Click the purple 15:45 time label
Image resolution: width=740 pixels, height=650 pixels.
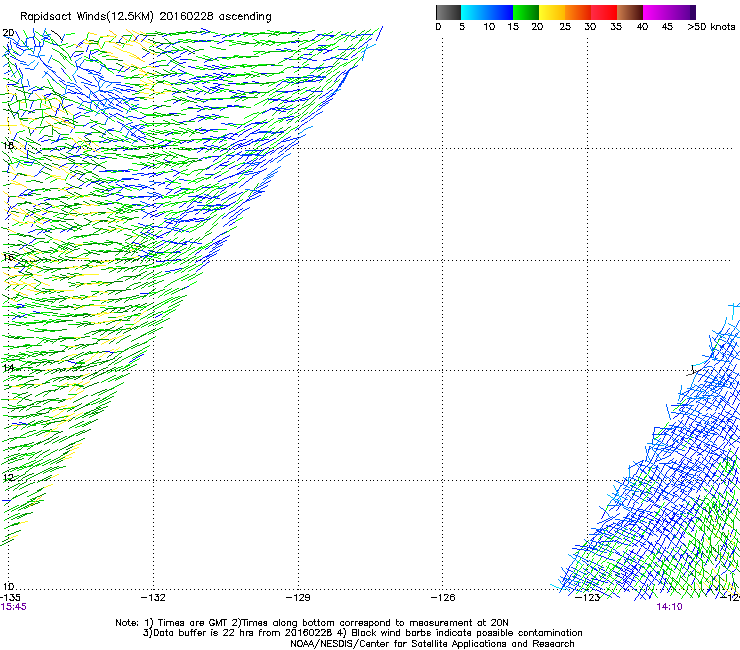coord(14,607)
